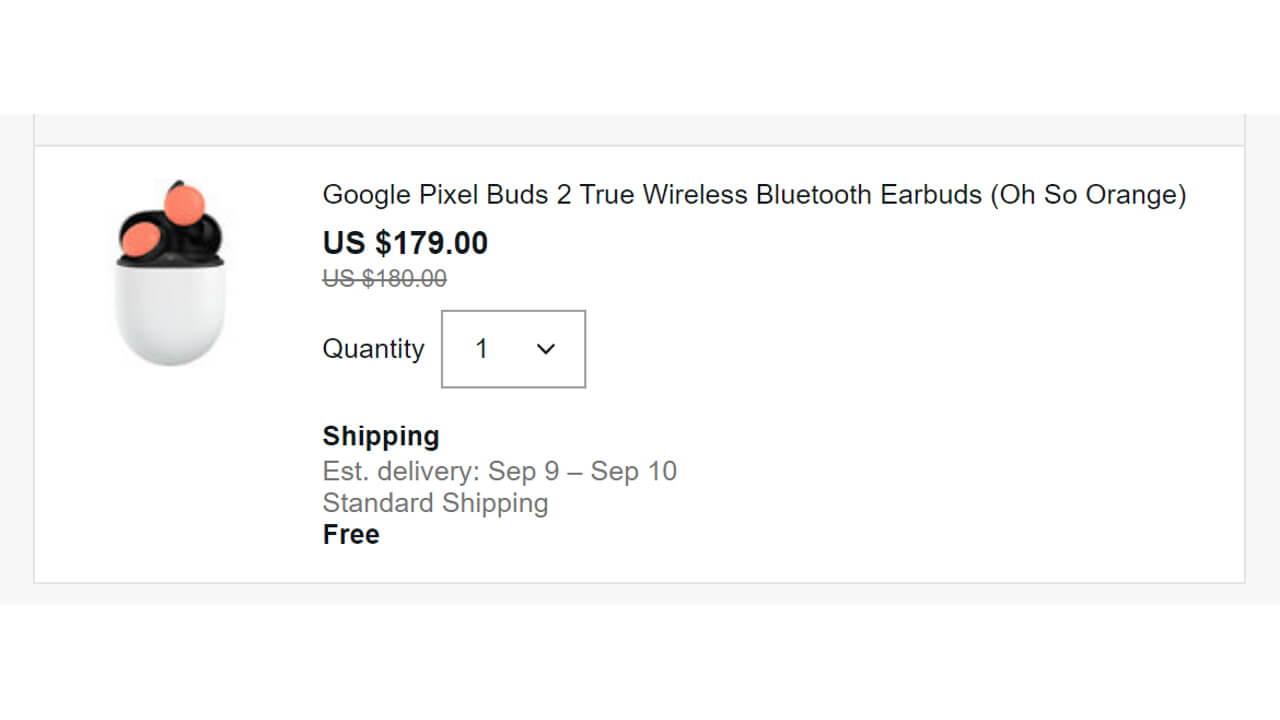This screenshot has height=720, width=1280.
Task: Click the crossed-out US $180.00 price
Action: click(384, 279)
